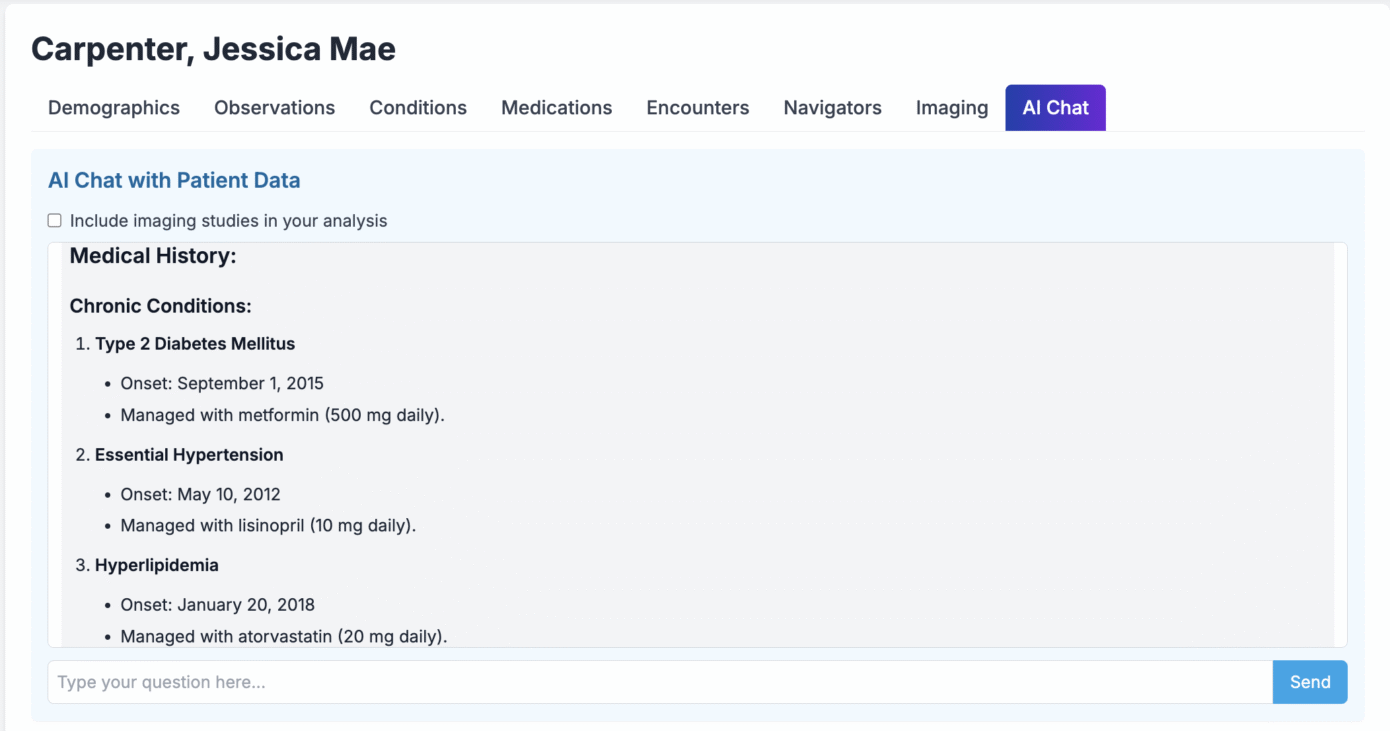Click the 'Include imaging studies in your analysis' label
The image size is (1390, 731).
click(x=228, y=221)
